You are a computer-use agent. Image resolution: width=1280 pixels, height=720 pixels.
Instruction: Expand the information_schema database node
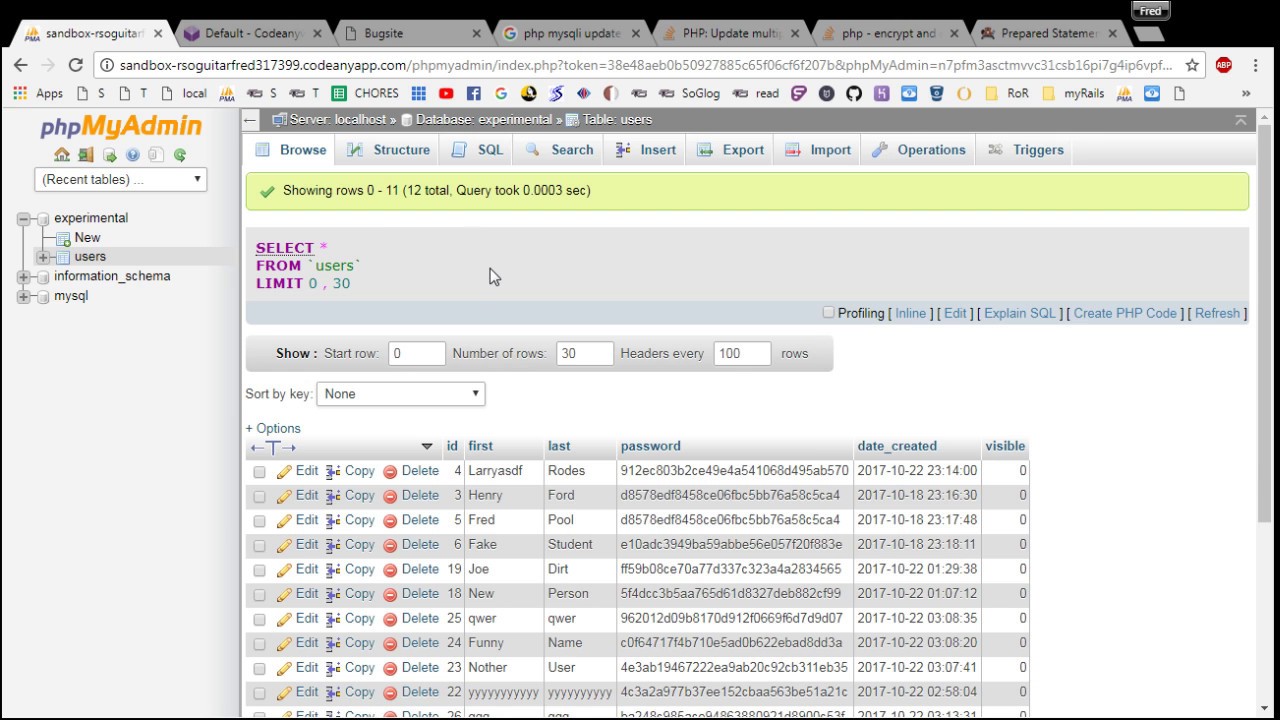pos(24,277)
